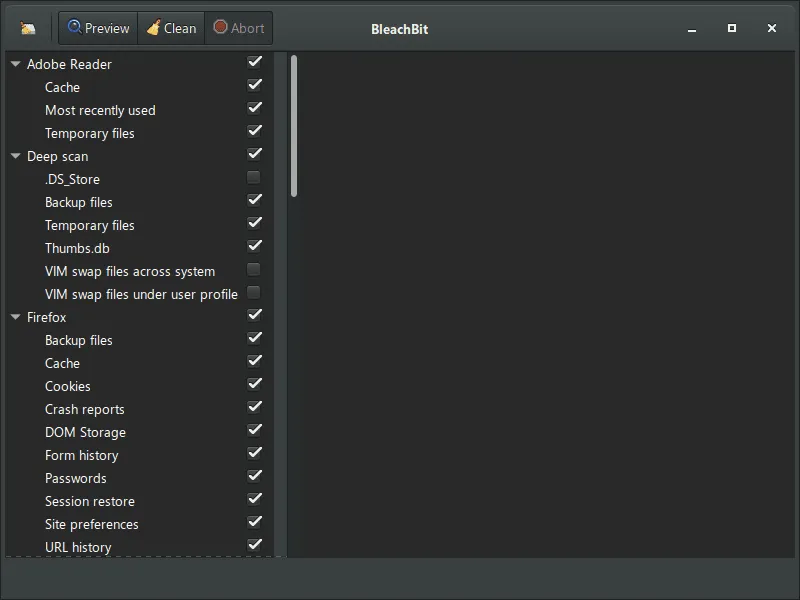
Task: Uncheck Deep scan Temporary files checkbox
Action: [254, 223]
